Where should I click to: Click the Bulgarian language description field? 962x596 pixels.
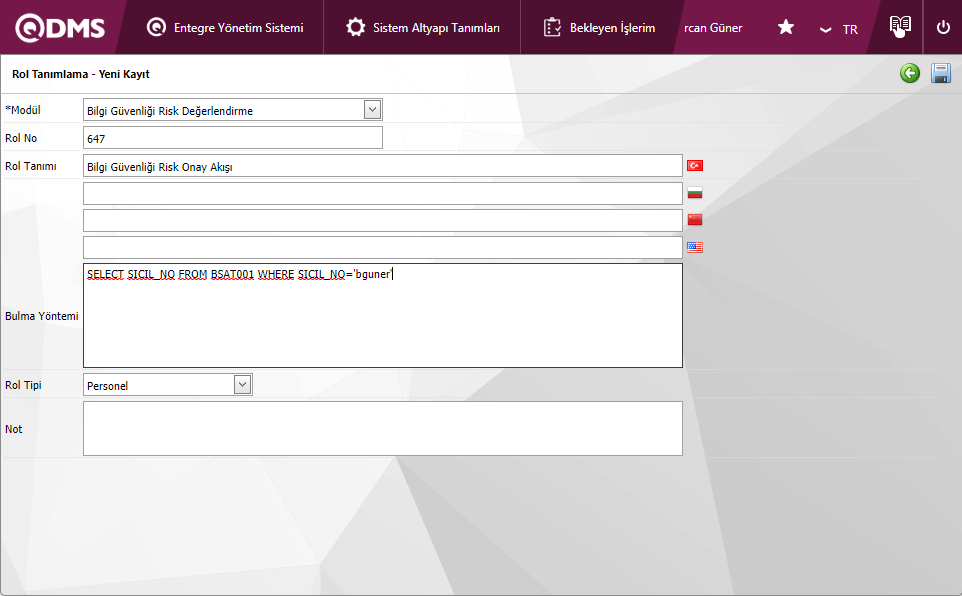(383, 193)
